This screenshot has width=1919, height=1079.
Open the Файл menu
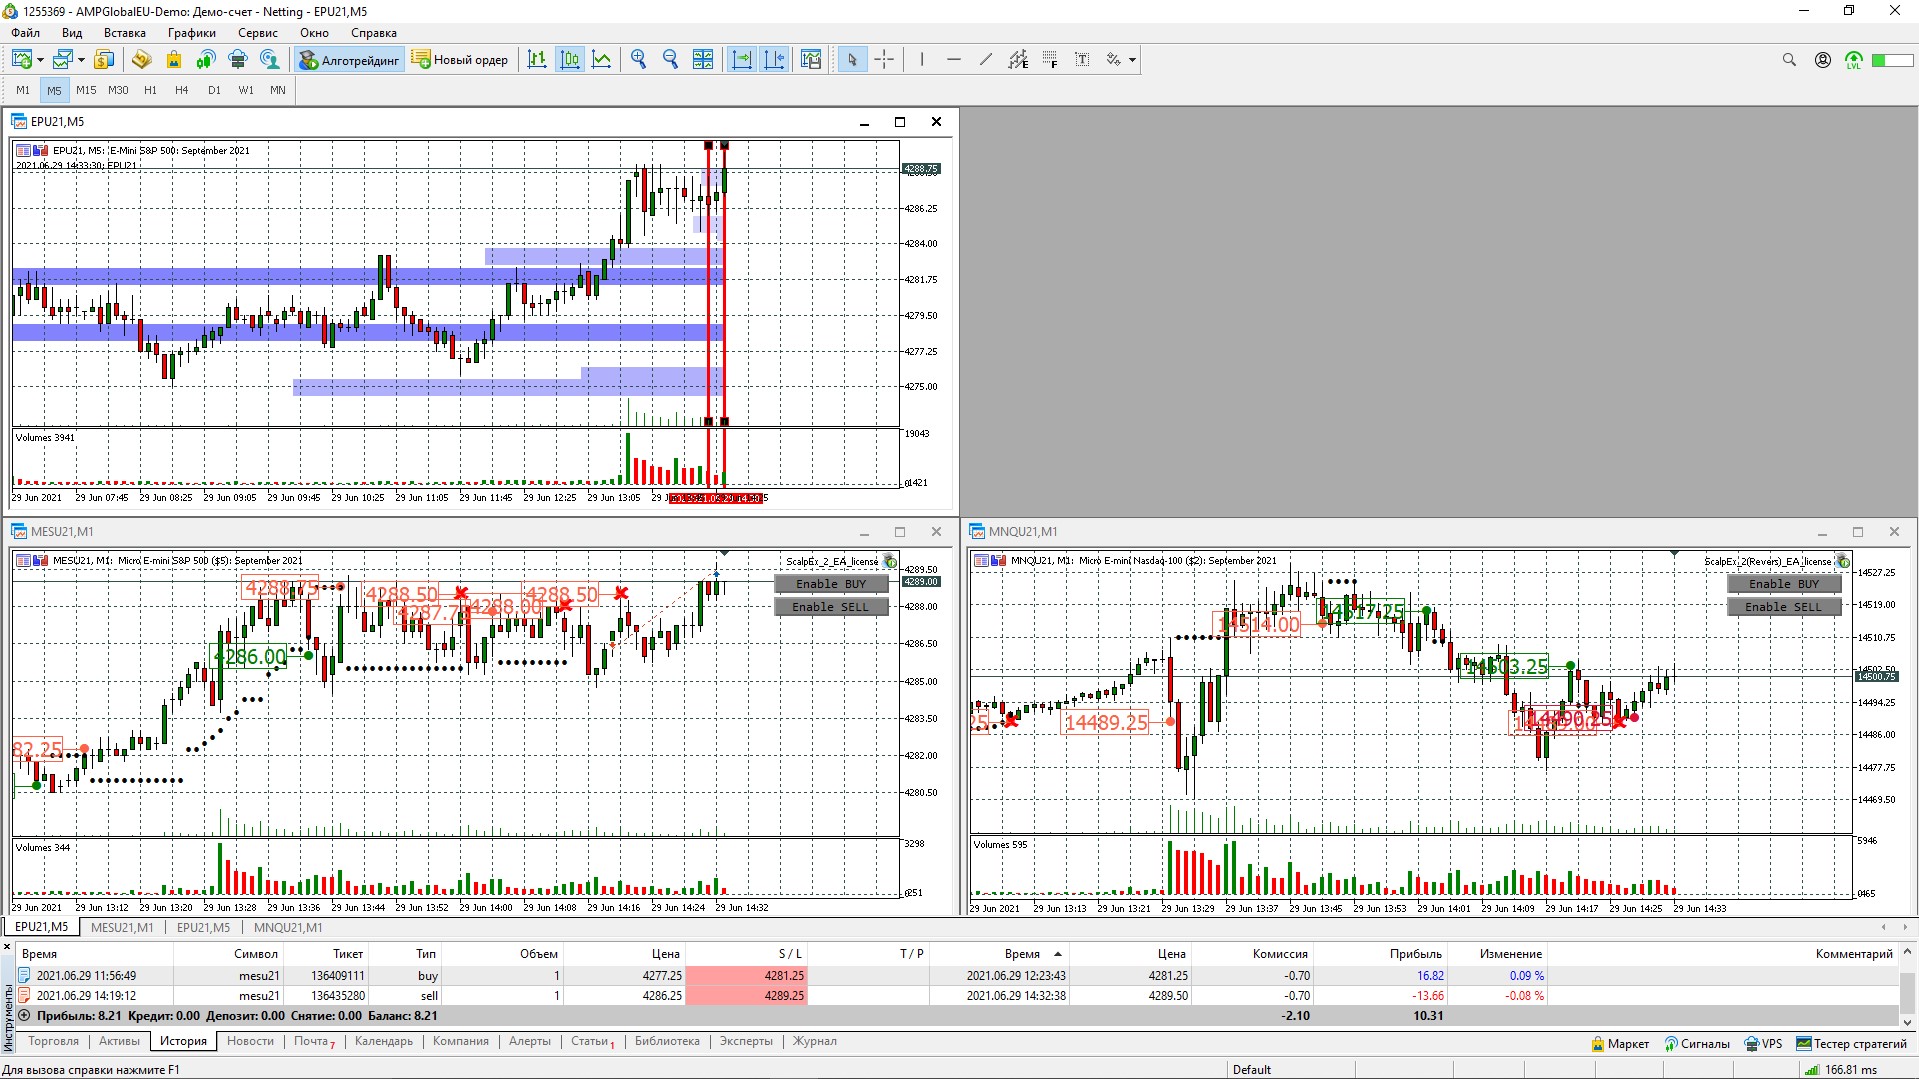[26, 33]
